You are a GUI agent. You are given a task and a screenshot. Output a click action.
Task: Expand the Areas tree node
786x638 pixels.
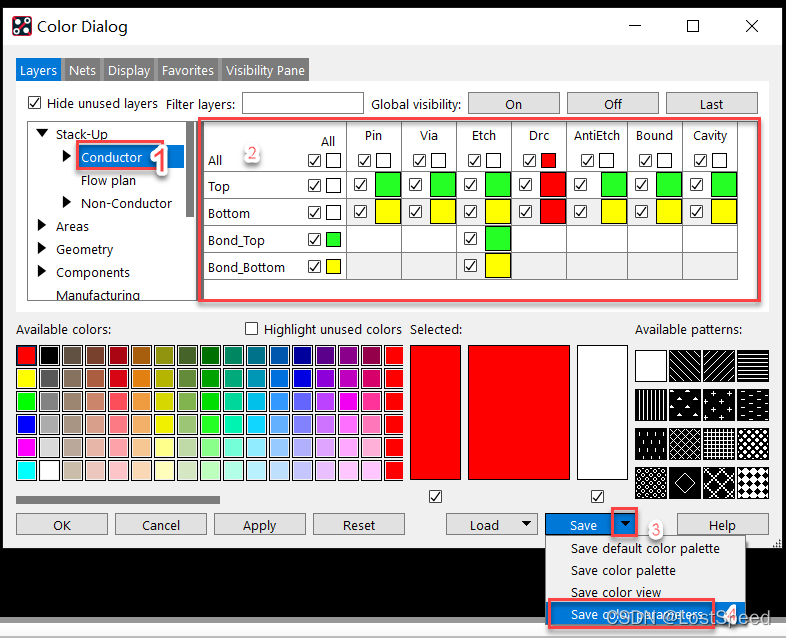(x=42, y=226)
